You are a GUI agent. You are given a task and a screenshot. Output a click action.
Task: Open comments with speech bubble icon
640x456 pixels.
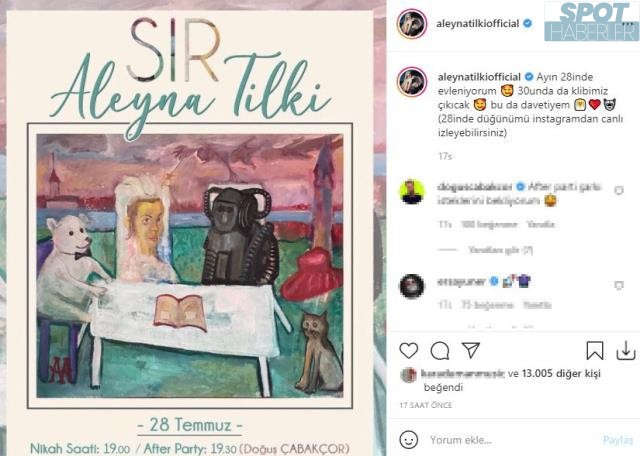pyautogui.click(x=440, y=351)
